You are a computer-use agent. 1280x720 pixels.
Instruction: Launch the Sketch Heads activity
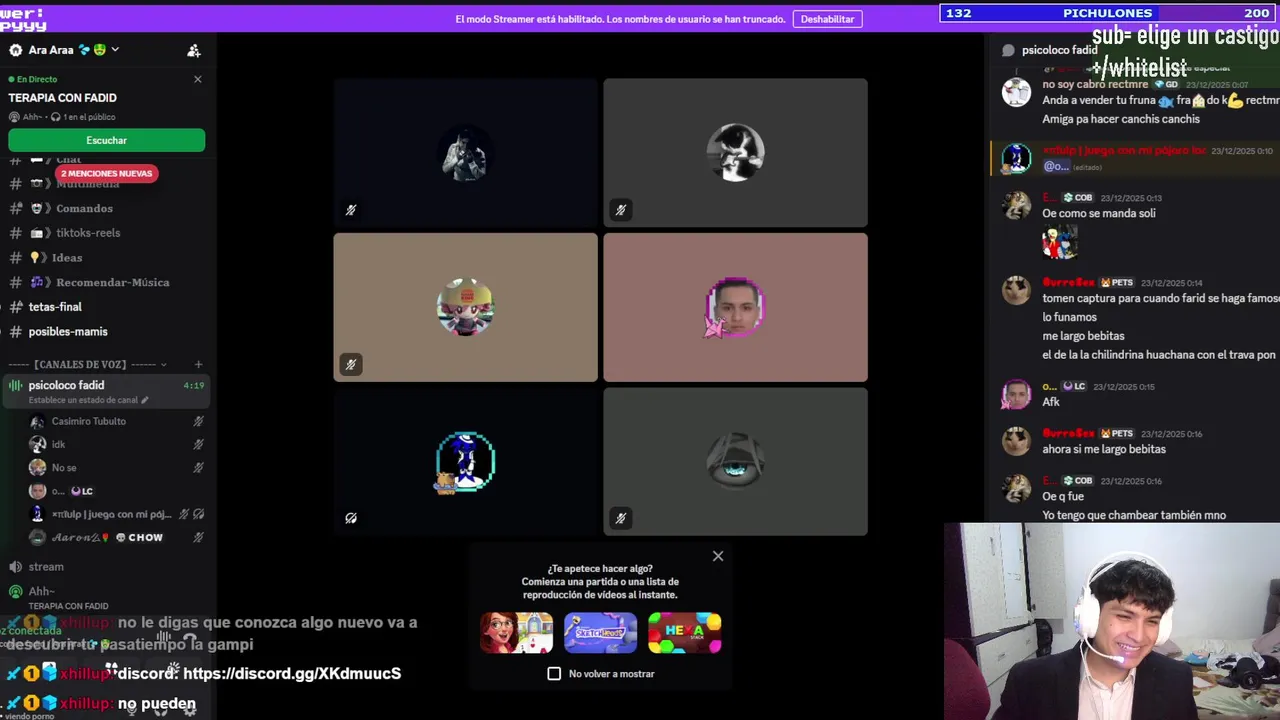[x=600, y=633]
